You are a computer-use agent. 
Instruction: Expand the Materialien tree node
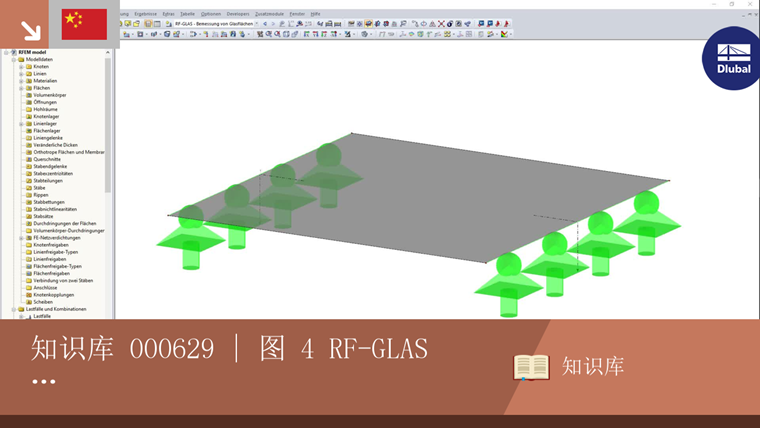(x=21, y=81)
